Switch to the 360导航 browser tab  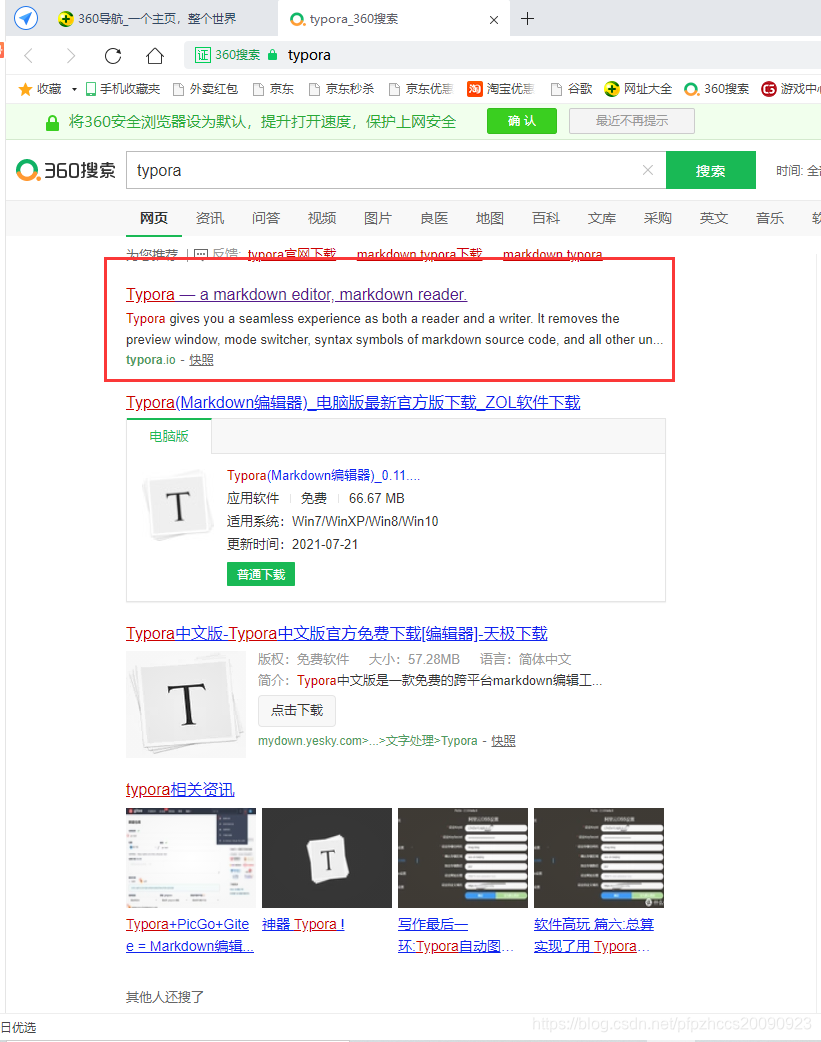click(x=148, y=19)
